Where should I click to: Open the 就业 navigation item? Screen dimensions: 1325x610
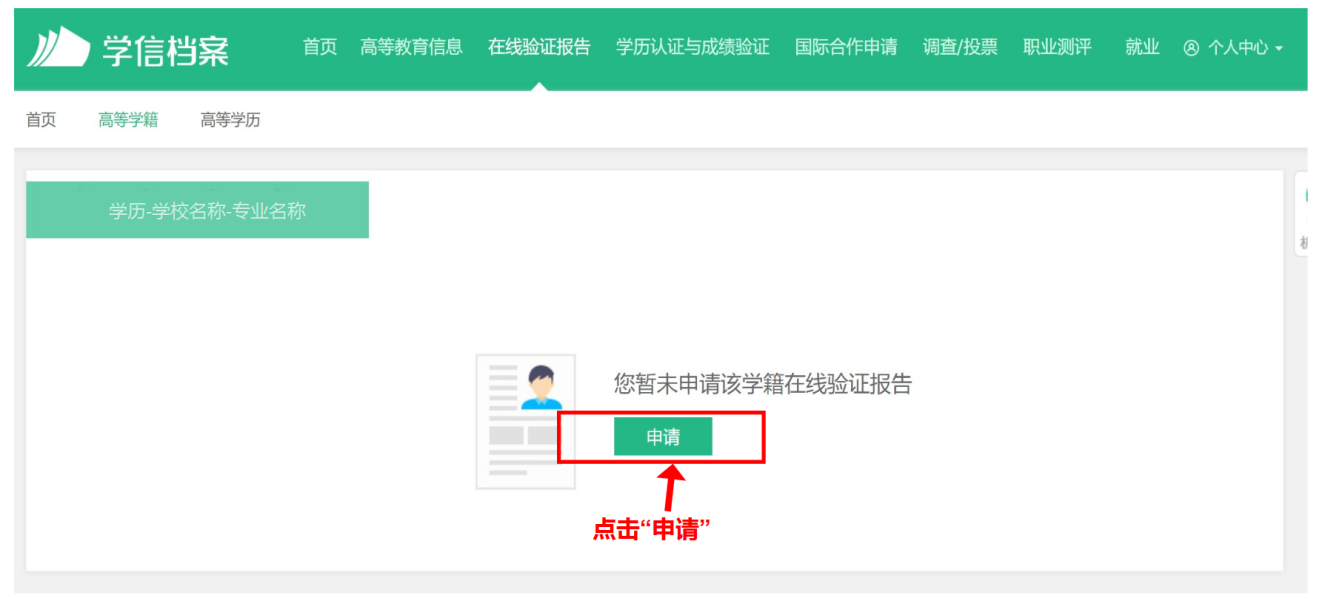[1142, 47]
